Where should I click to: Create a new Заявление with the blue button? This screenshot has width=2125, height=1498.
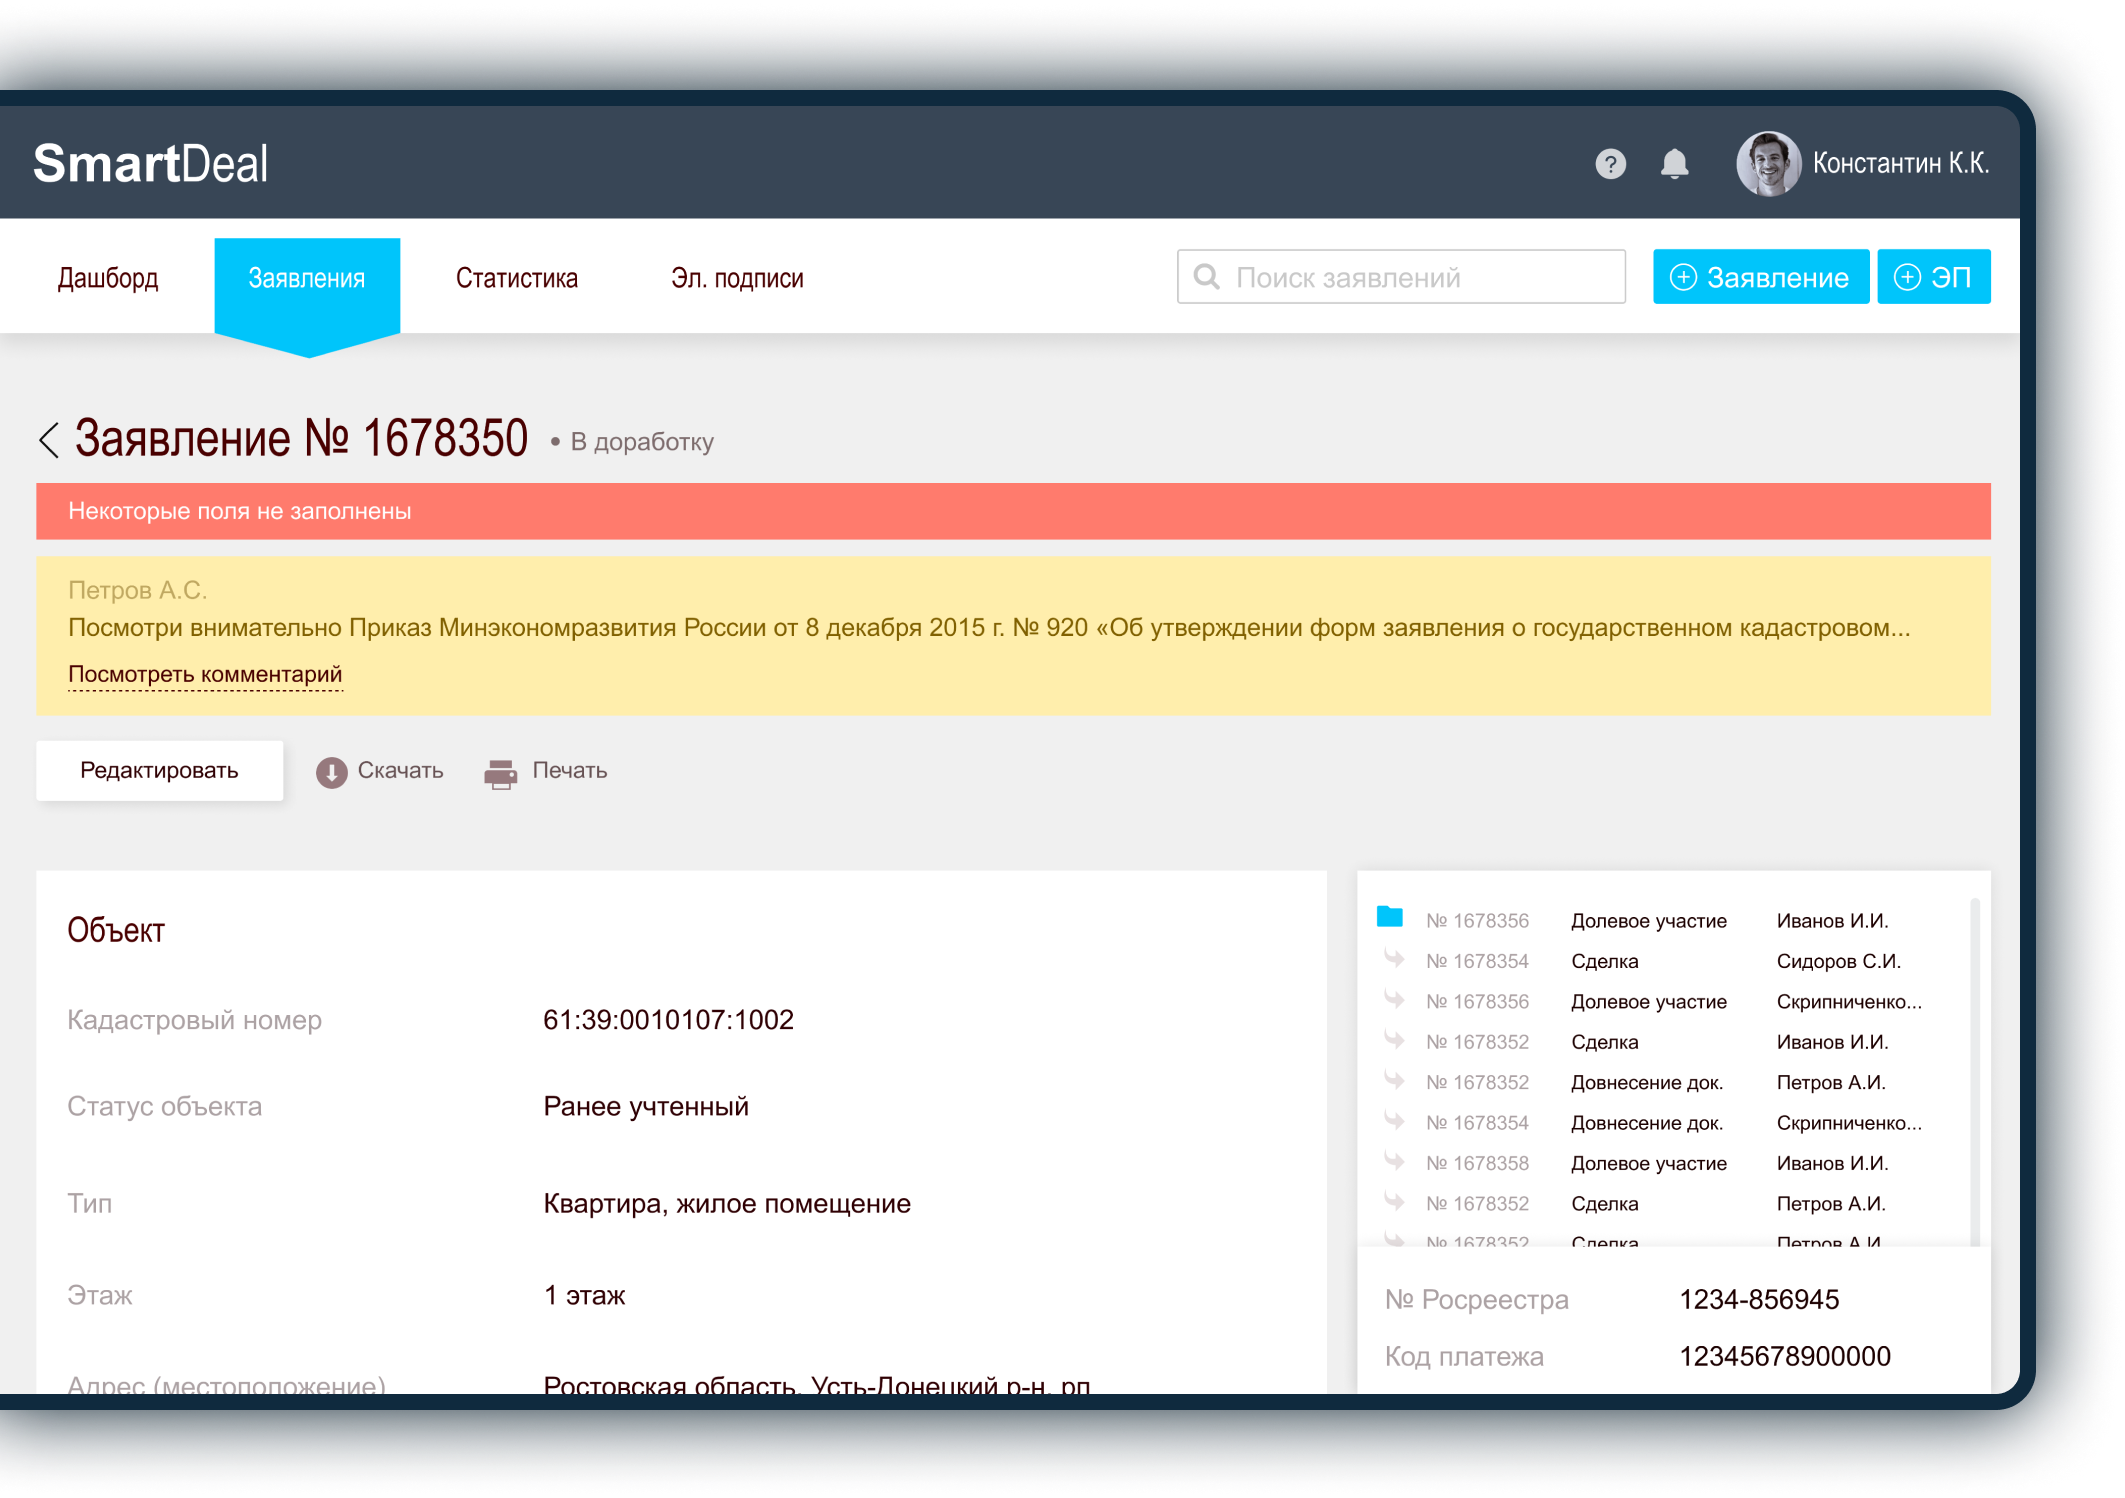(1760, 277)
